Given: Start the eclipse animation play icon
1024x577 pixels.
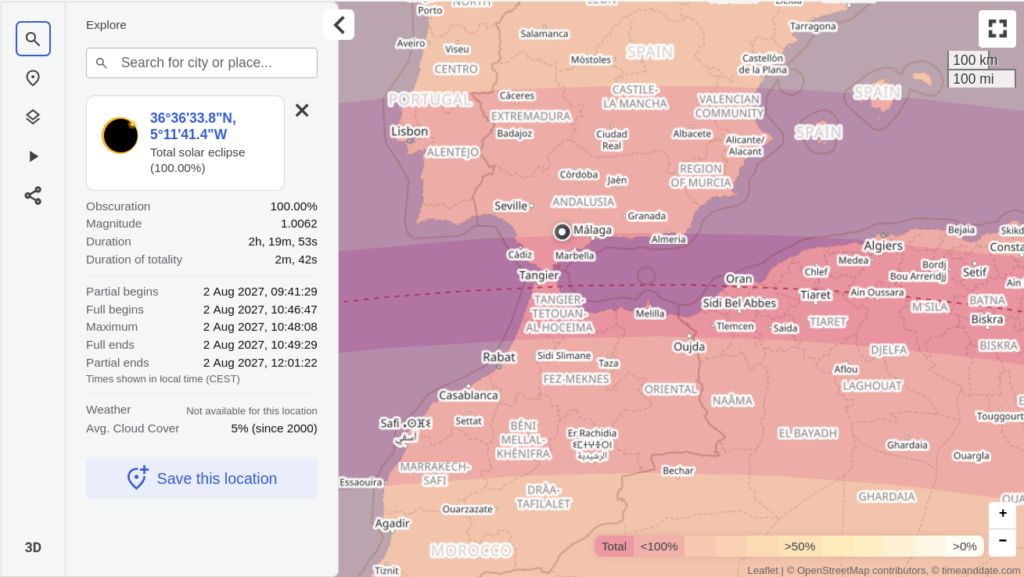Looking at the screenshot, I should coord(33,157).
